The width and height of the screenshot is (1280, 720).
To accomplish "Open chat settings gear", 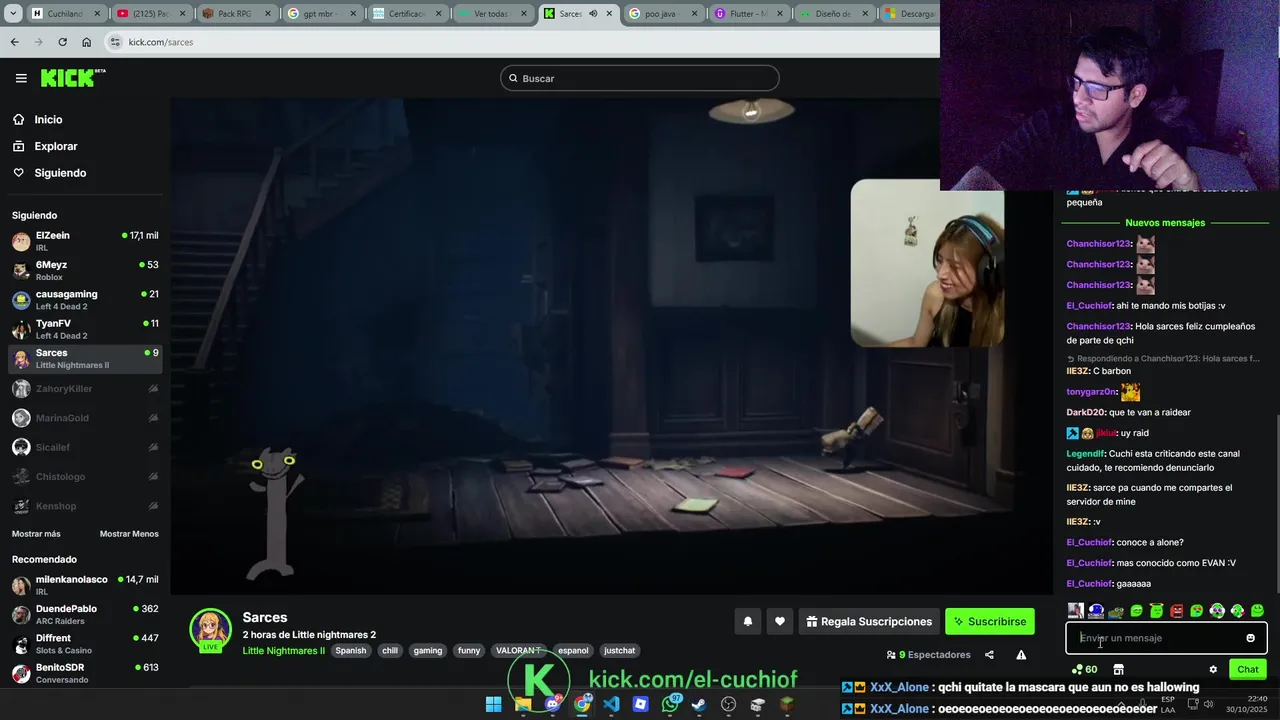I will [1213, 669].
